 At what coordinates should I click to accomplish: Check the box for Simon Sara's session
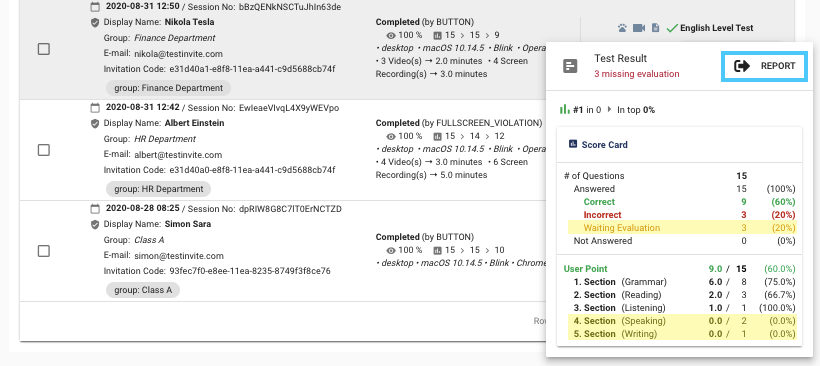click(x=44, y=251)
